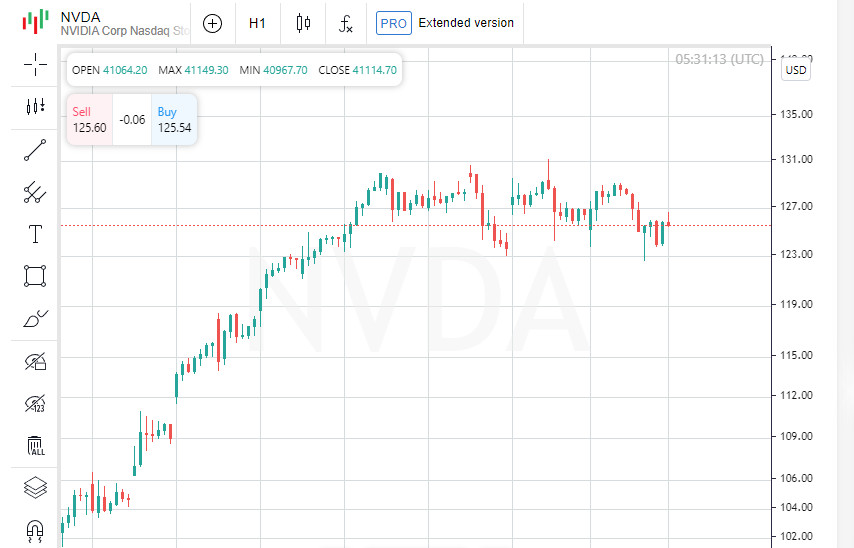This screenshot has width=854, height=548.
Task: Click the USD currency label on price axis
Action: point(796,70)
